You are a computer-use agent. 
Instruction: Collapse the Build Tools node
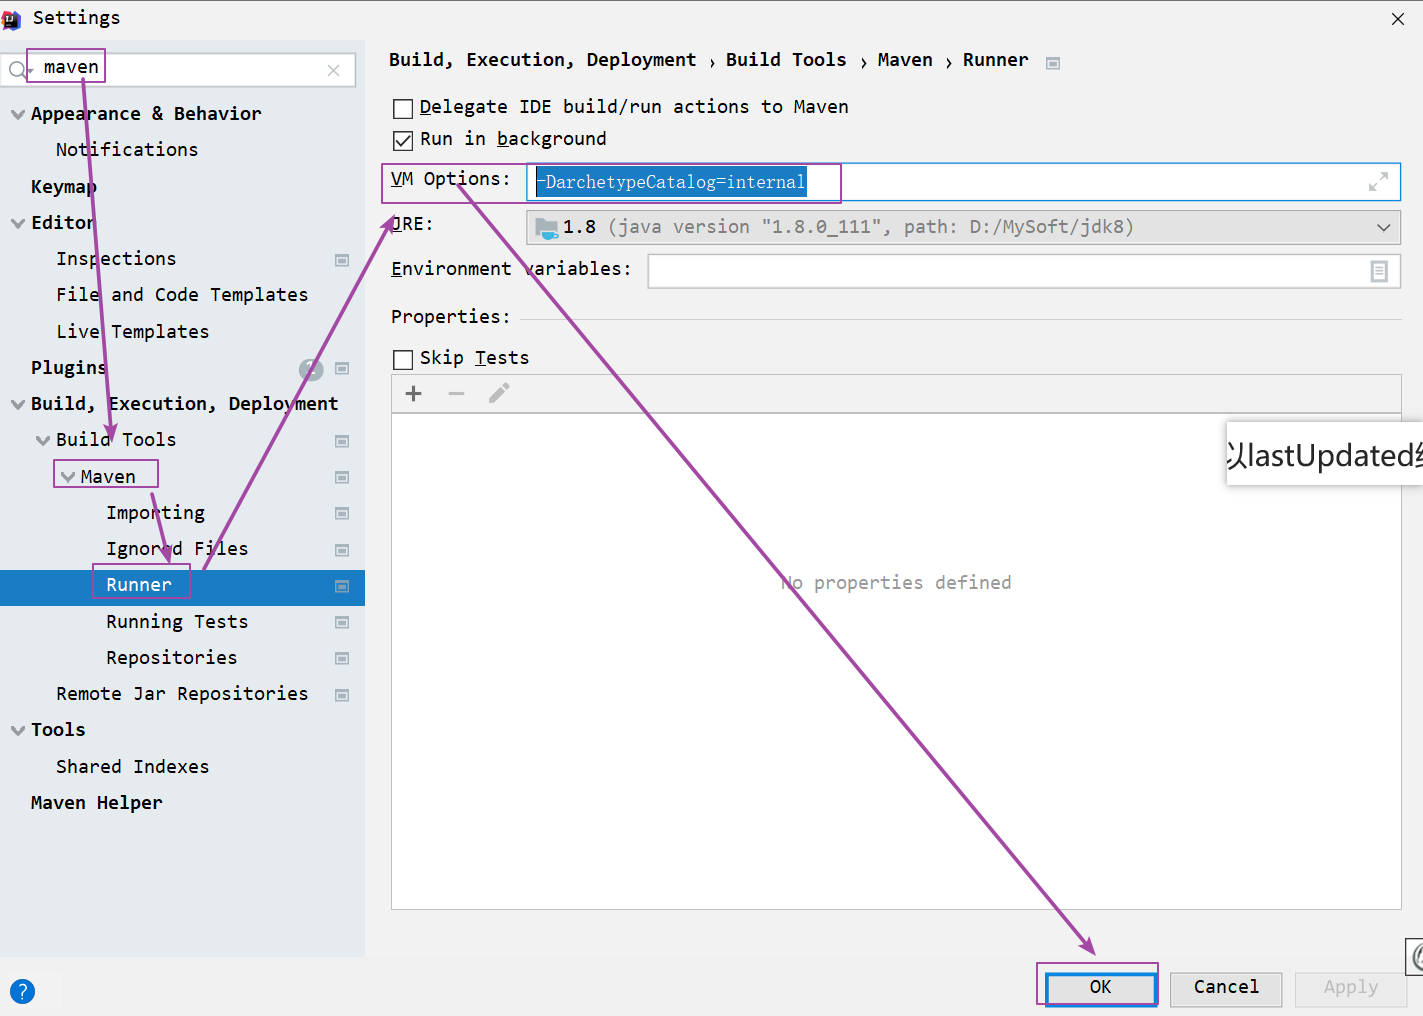(43, 440)
